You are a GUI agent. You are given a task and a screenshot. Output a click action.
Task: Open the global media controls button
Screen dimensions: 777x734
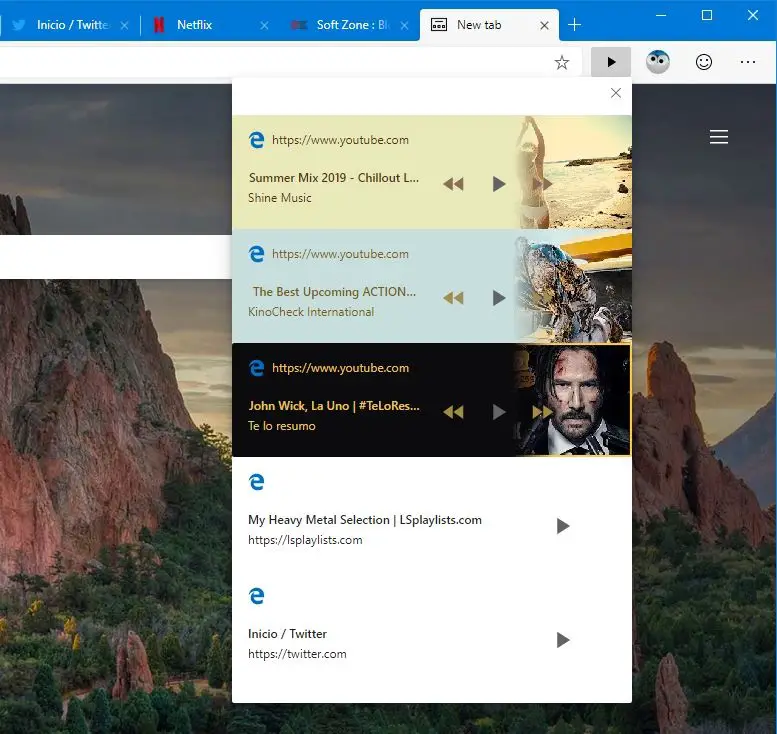click(x=610, y=62)
